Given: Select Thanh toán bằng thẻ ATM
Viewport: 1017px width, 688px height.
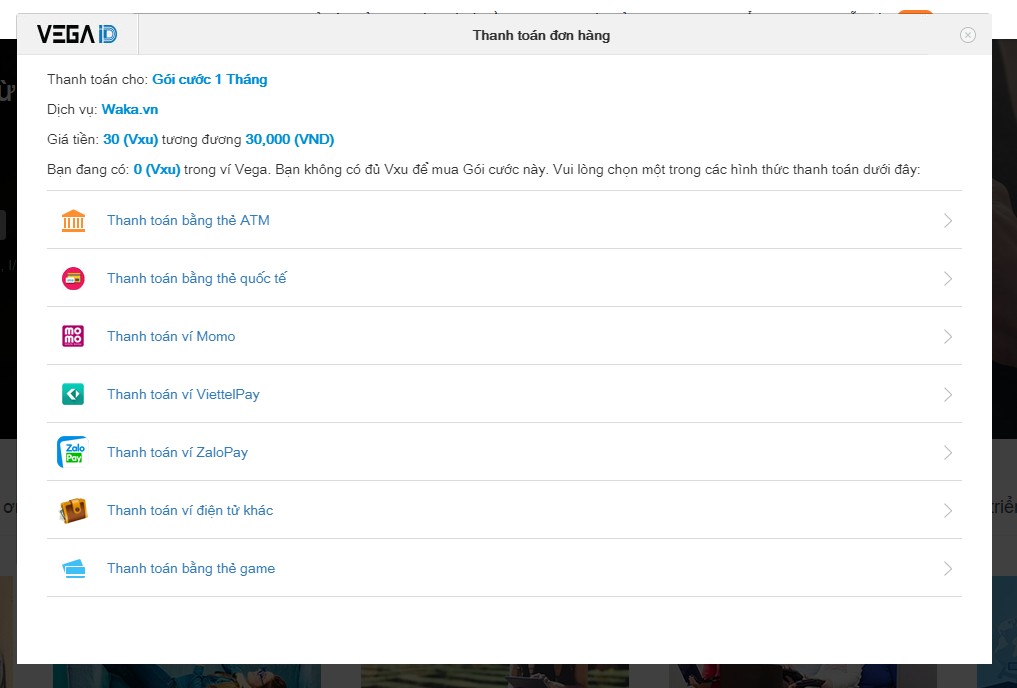Looking at the screenshot, I should (188, 221).
